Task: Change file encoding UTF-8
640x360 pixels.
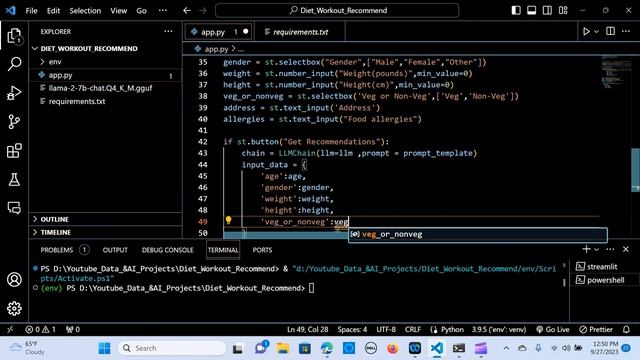Action: [386, 329]
